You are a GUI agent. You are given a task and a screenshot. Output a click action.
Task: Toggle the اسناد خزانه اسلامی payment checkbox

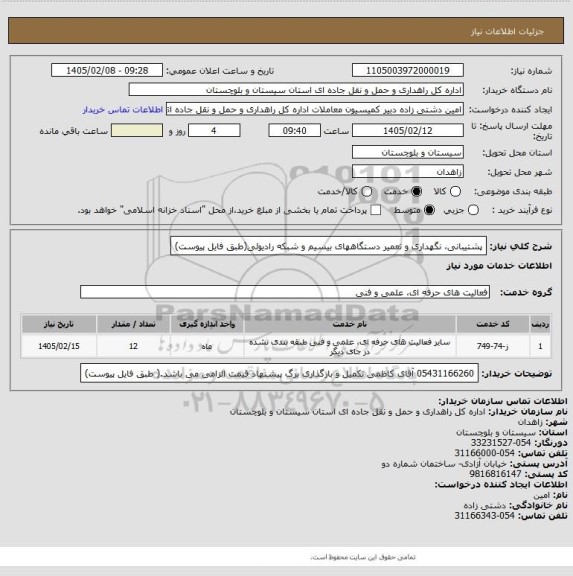pos(375,210)
